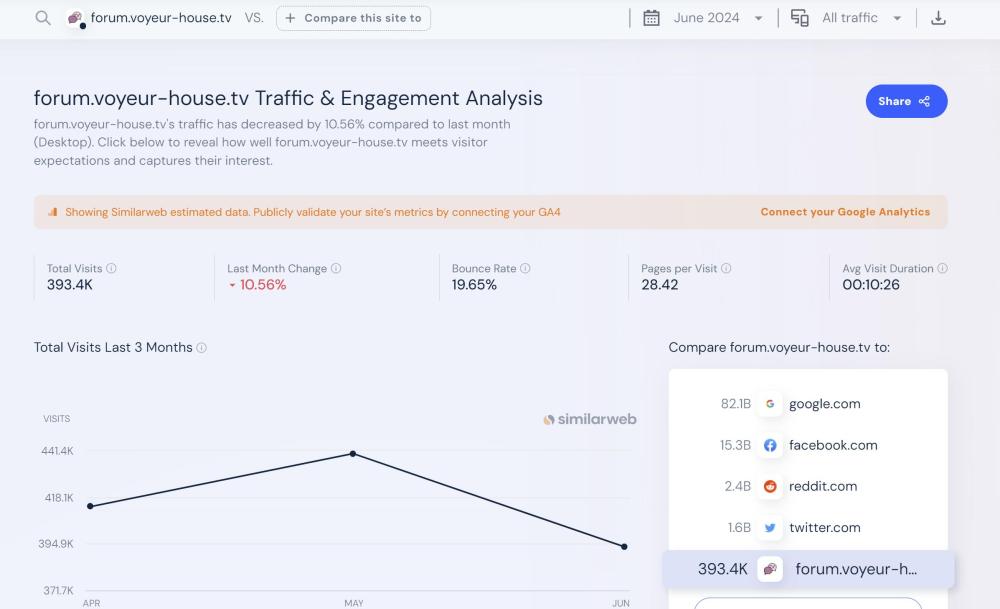The width and height of the screenshot is (1000, 609).
Task: Click info icon by Total Visits Last 3 Months
Action: coord(202,348)
